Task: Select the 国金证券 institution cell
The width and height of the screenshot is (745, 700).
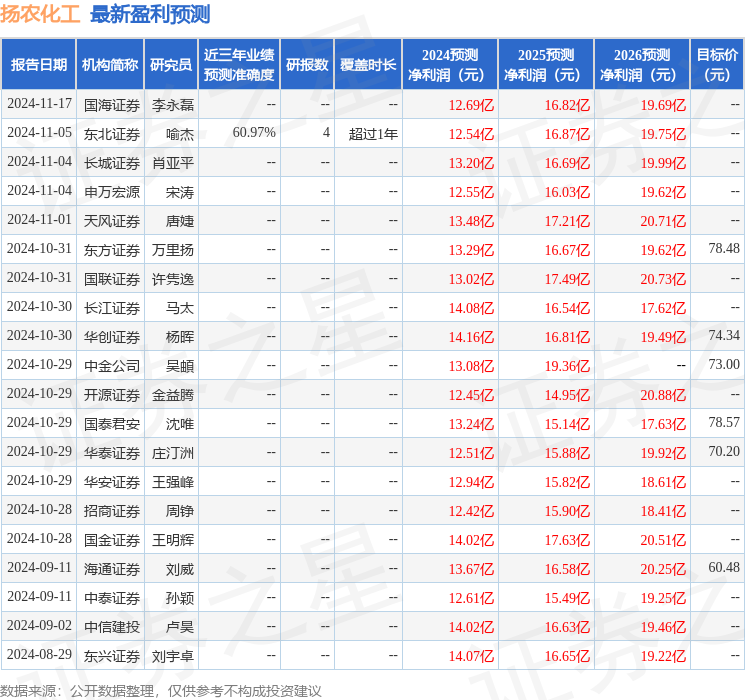Action: (112, 540)
